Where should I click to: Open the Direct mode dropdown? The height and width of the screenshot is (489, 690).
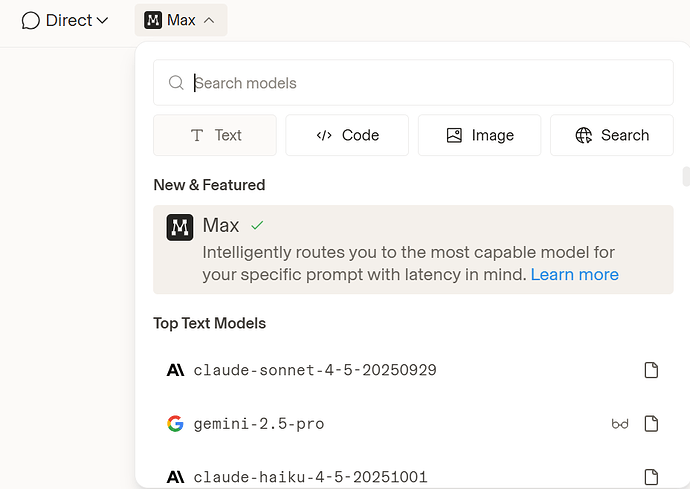(65, 20)
